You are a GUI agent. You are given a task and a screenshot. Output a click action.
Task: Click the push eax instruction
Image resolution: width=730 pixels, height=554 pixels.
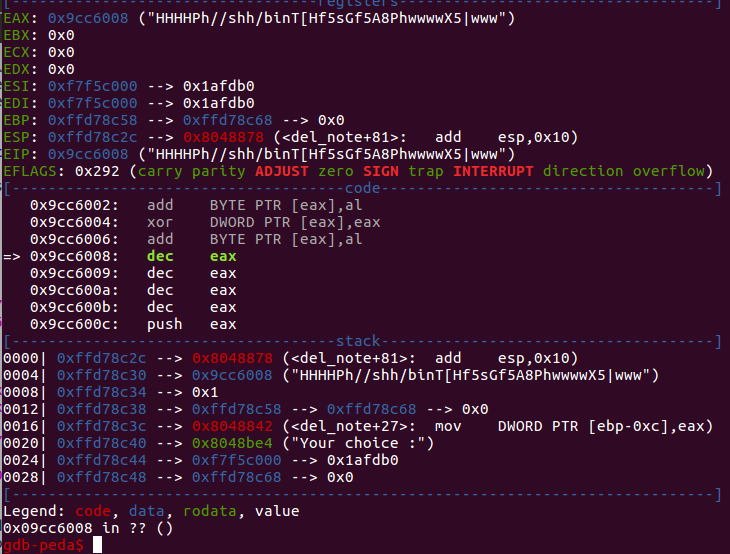pyautogui.click(x=191, y=324)
